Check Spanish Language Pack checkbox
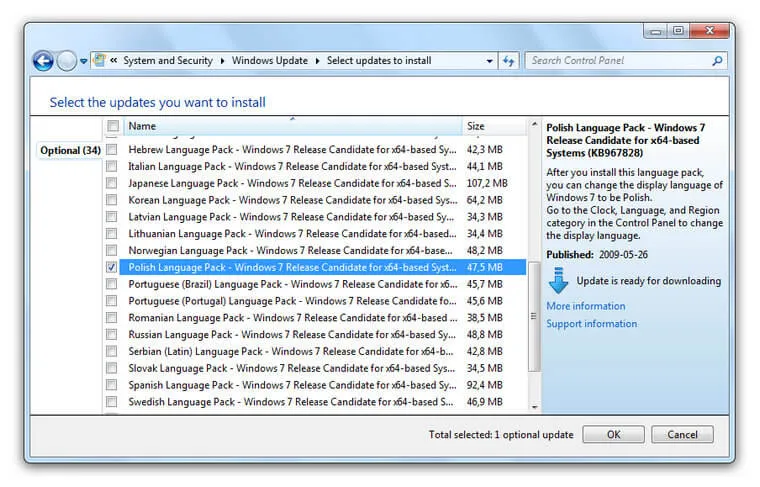Viewport: 760px width, 487px height. pyautogui.click(x=112, y=385)
